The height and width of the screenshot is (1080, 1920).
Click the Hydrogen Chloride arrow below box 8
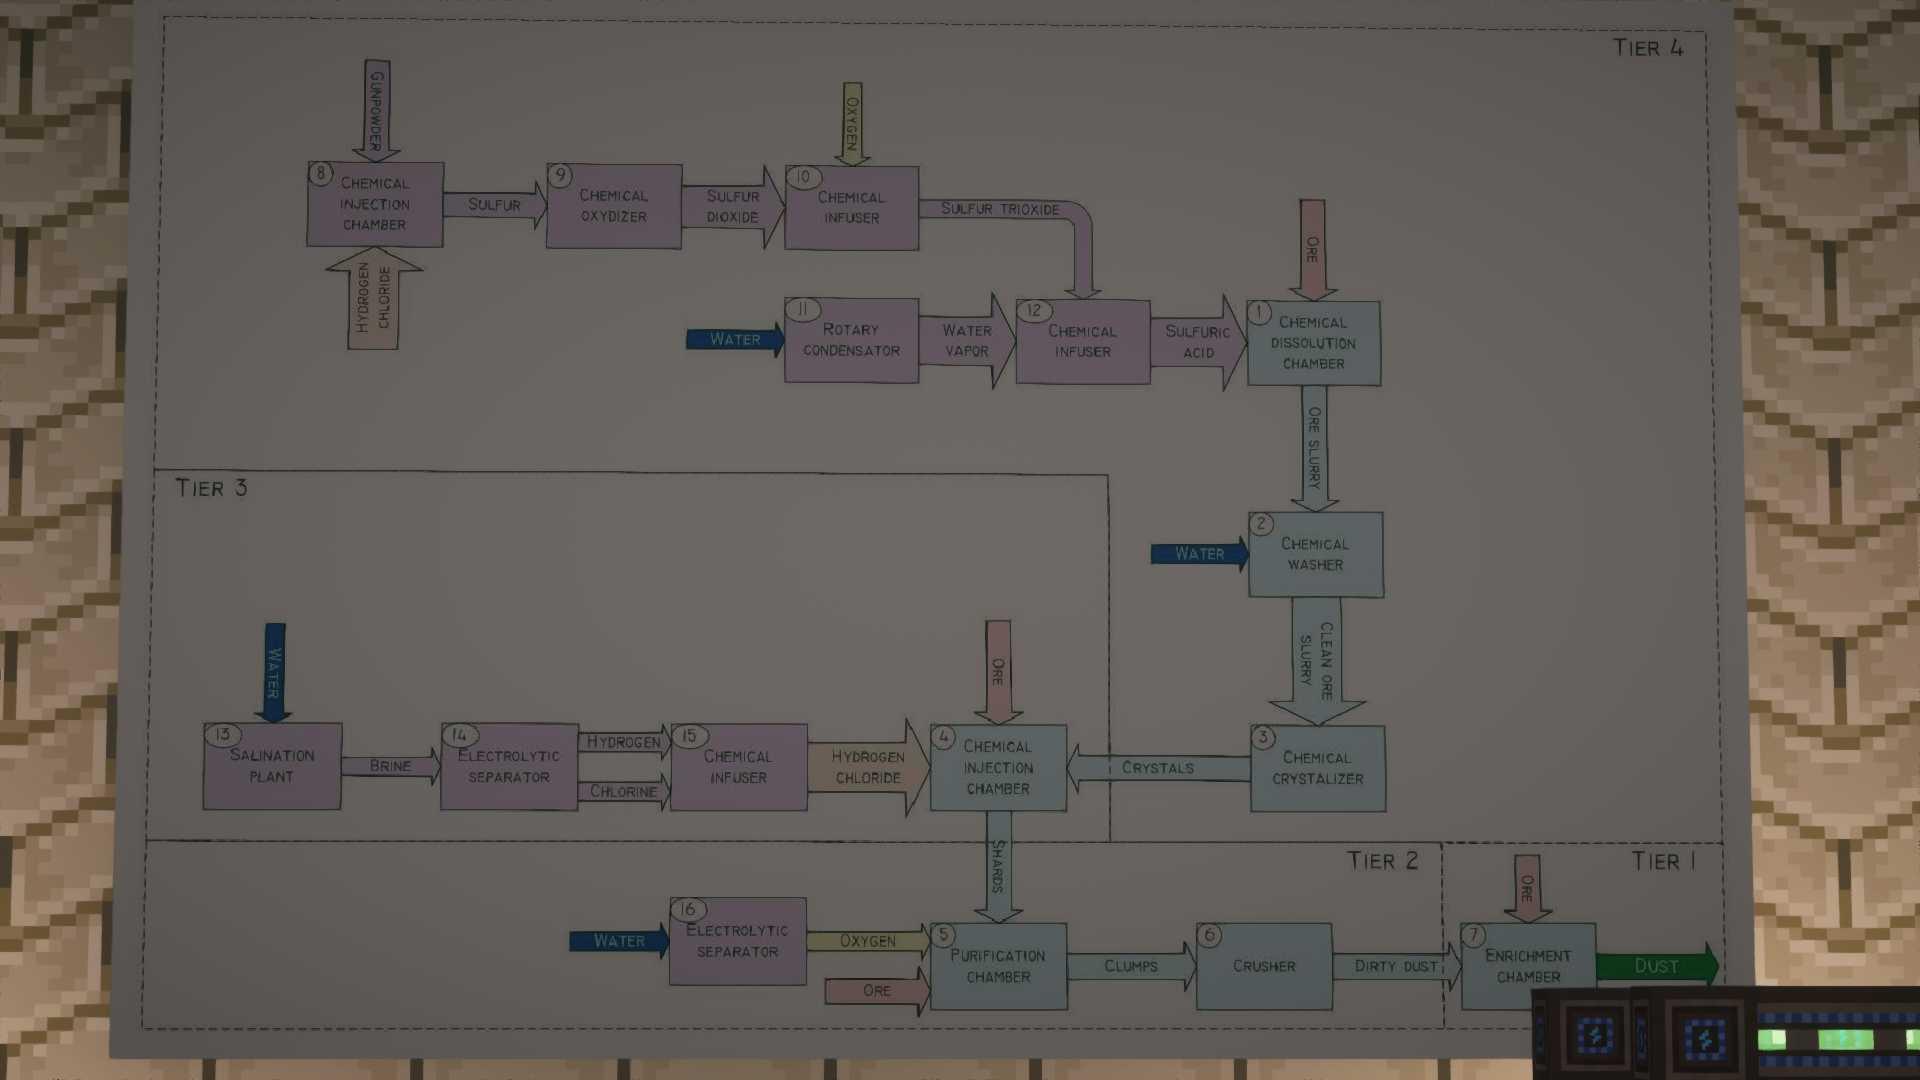point(374,299)
